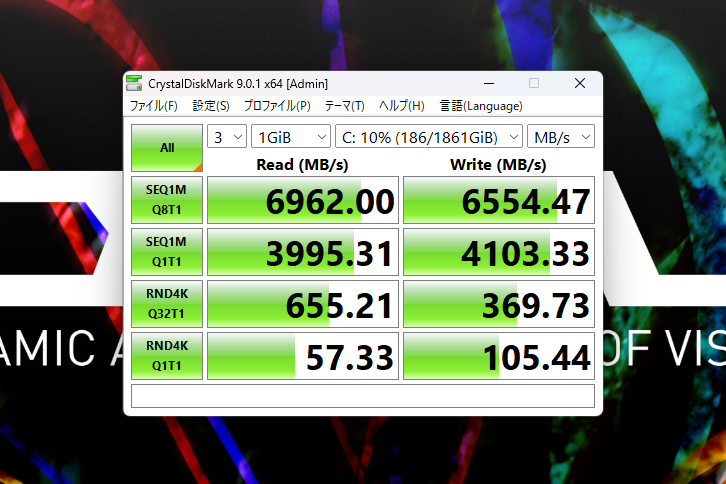Click the RND4K Q32T1 write value 369.73
Viewport: 726px width, 484px height.
click(x=499, y=304)
